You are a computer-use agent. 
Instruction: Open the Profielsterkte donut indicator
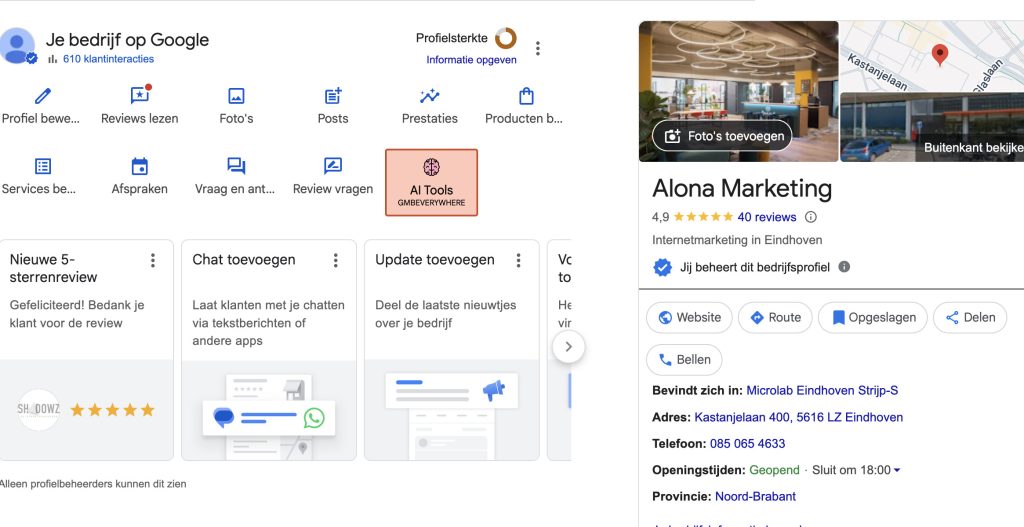pyautogui.click(x=505, y=38)
